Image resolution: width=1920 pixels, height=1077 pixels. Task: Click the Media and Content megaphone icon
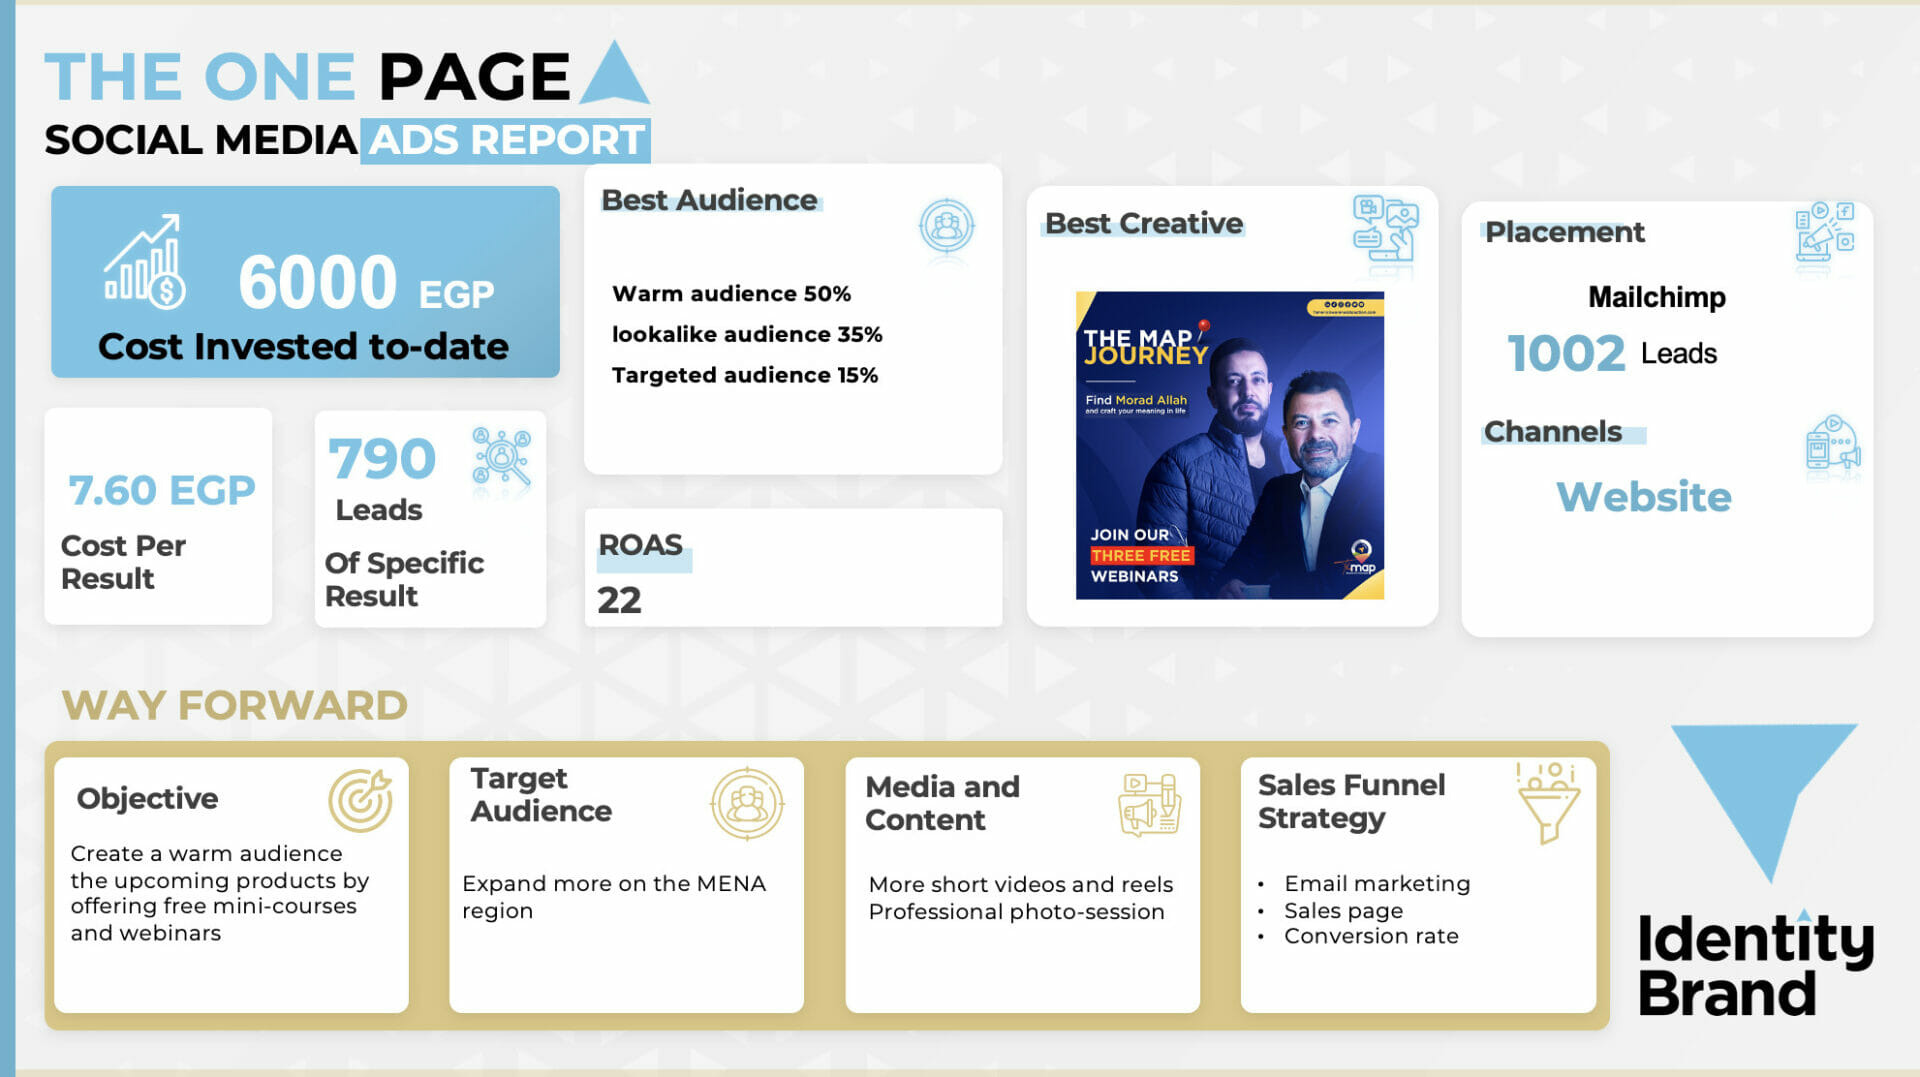pyautogui.click(x=1149, y=804)
